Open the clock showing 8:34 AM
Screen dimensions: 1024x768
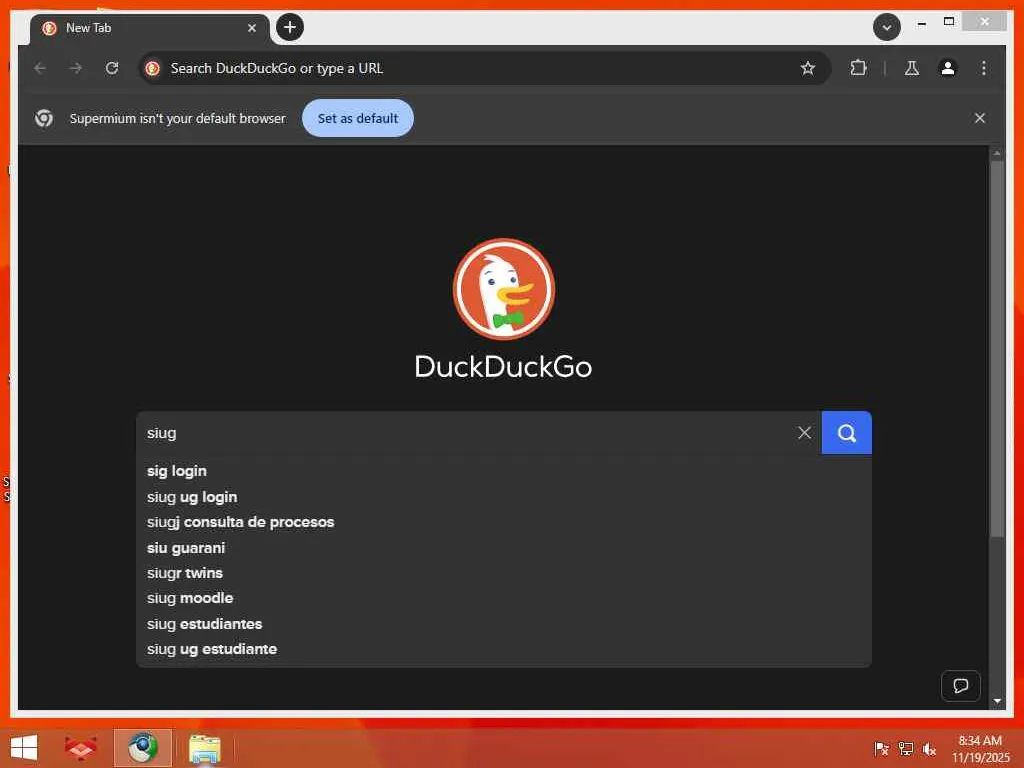coord(980,749)
